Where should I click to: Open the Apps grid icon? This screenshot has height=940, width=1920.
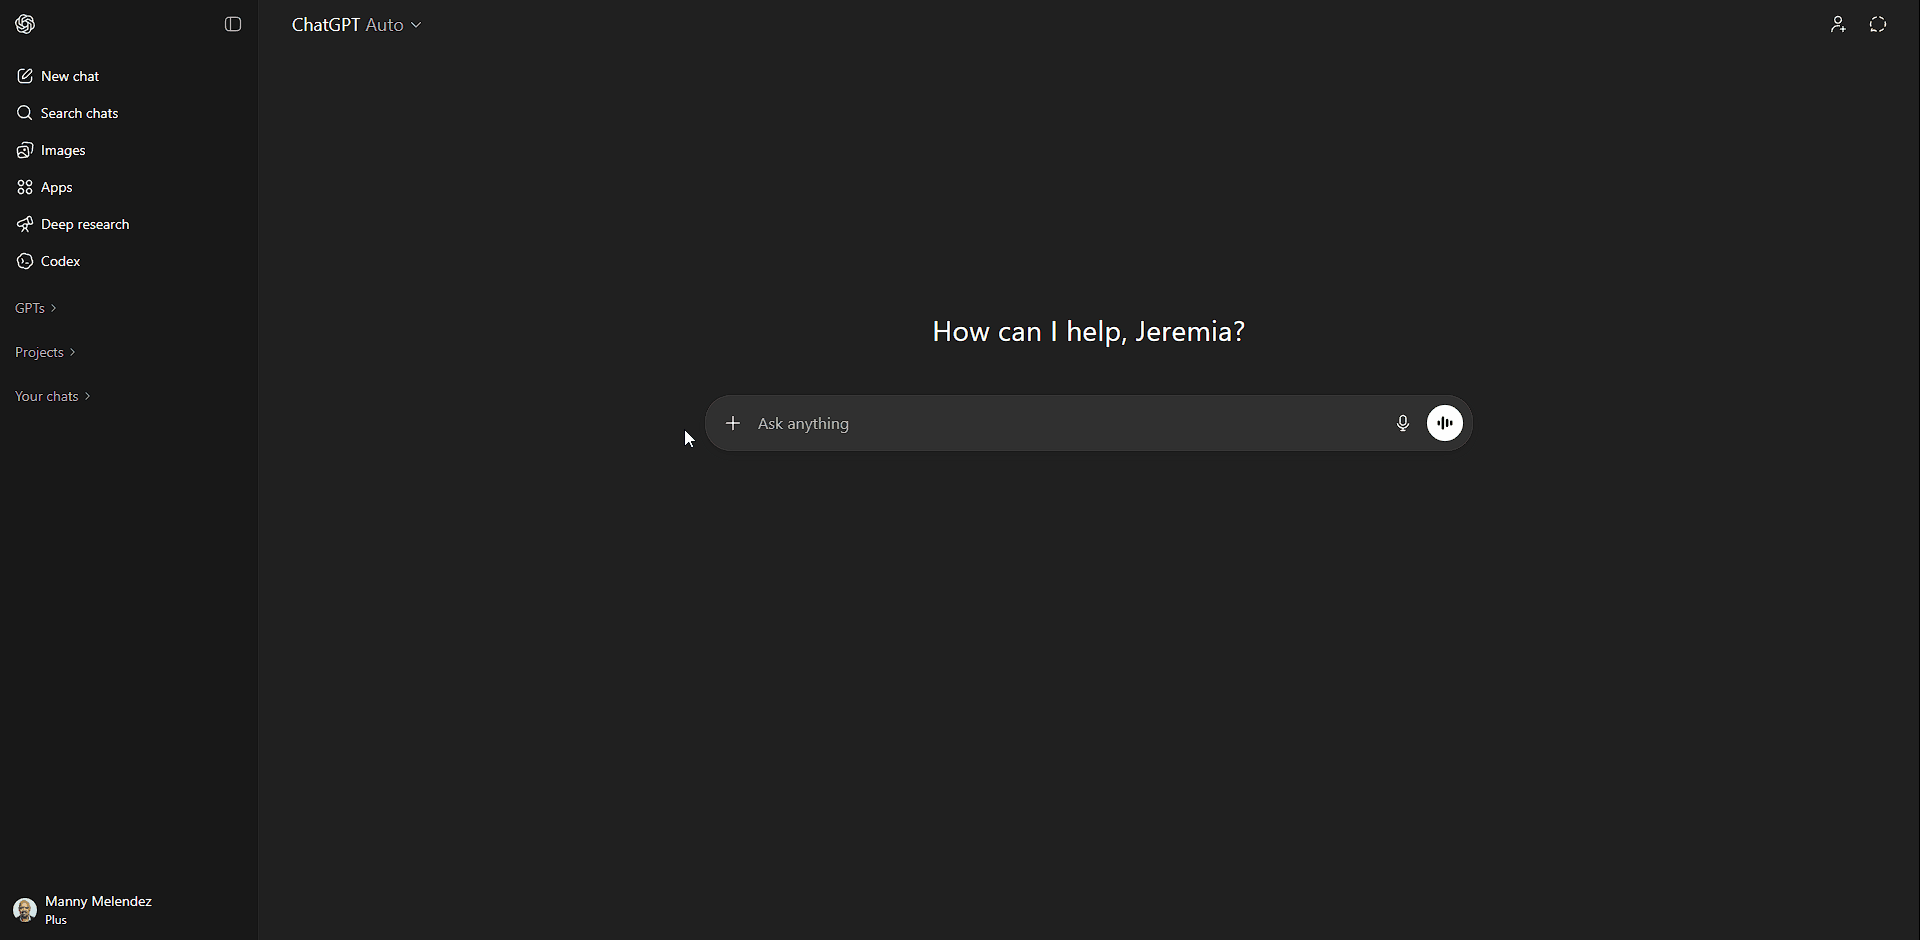tap(25, 187)
